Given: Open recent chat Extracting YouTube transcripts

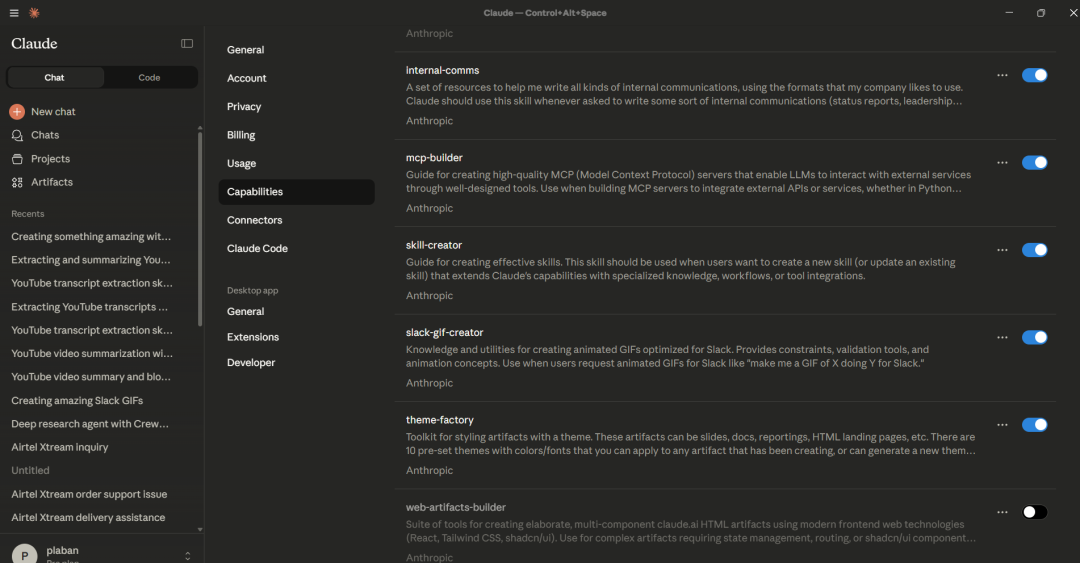Looking at the screenshot, I should coord(90,307).
